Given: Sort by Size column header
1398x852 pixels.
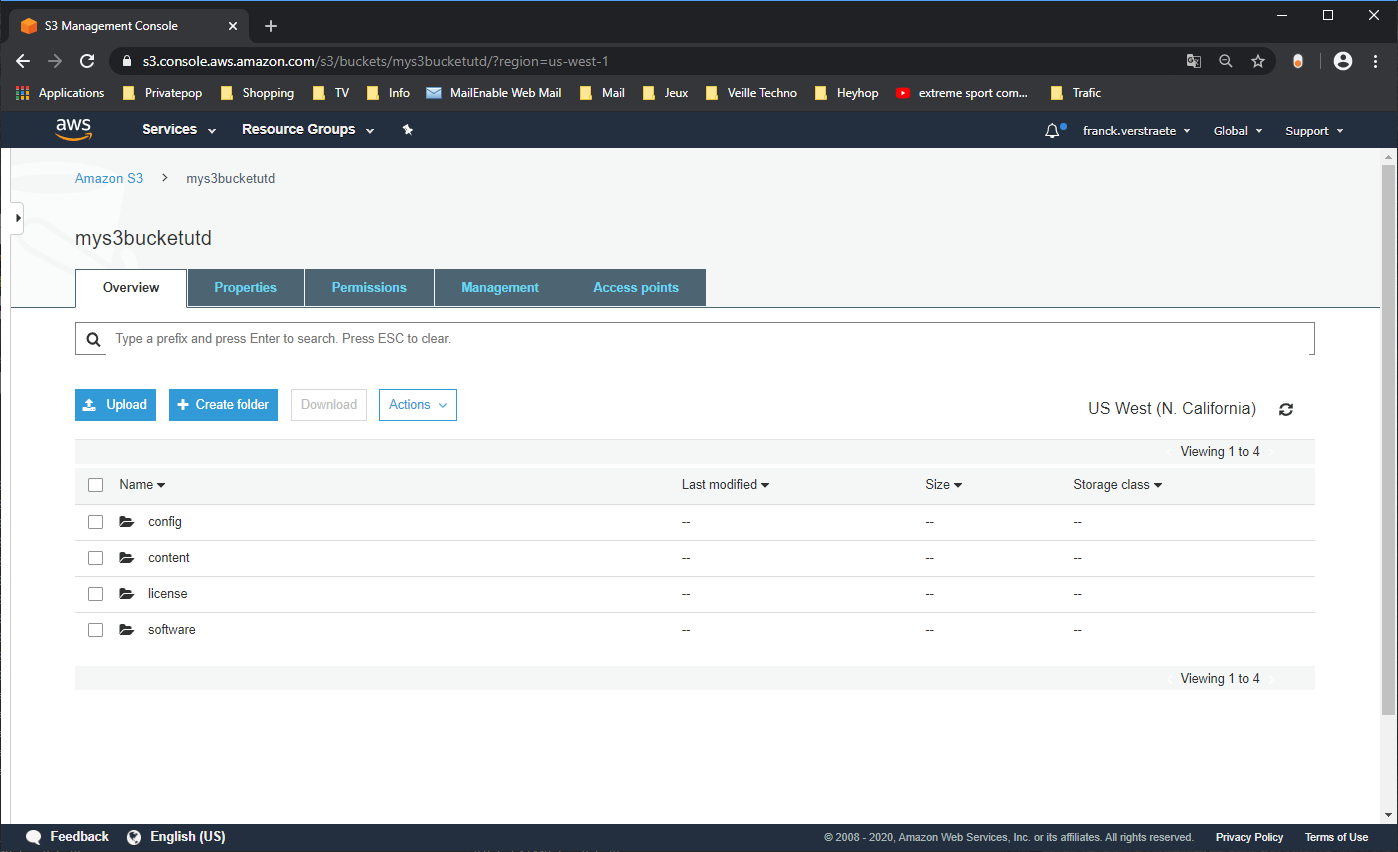Looking at the screenshot, I should [x=943, y=485].
